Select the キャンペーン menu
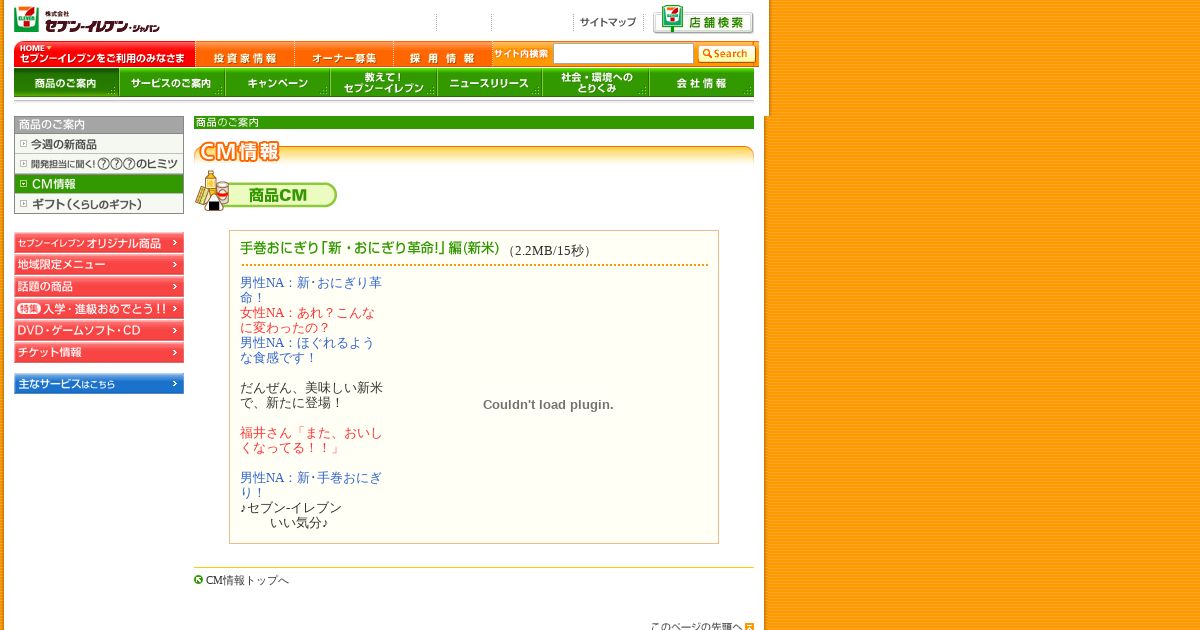 tap(278, 83)
